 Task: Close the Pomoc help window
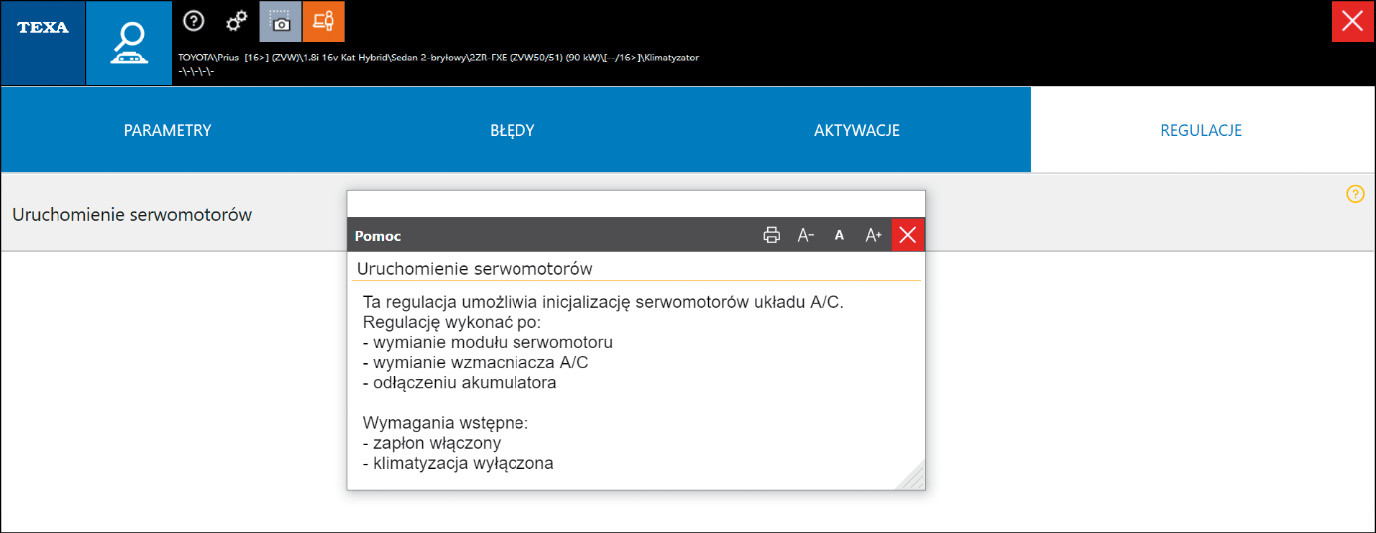pyautogui.click(x=908, y=235)
